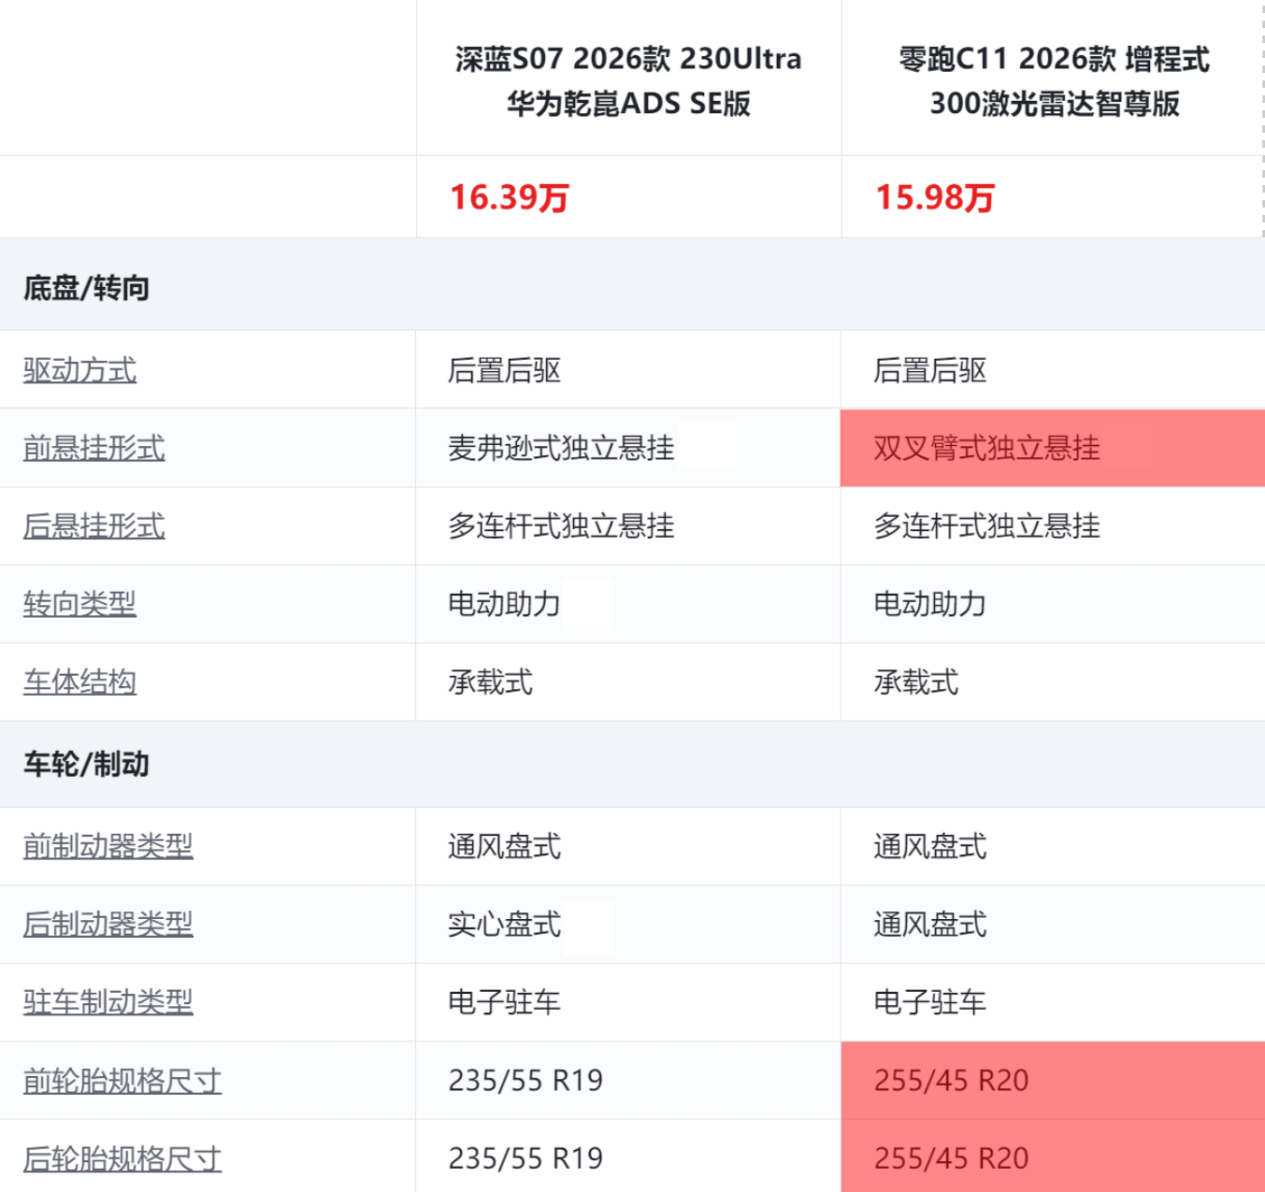Open the 前制动器类型 link

[x=108, y=847]
